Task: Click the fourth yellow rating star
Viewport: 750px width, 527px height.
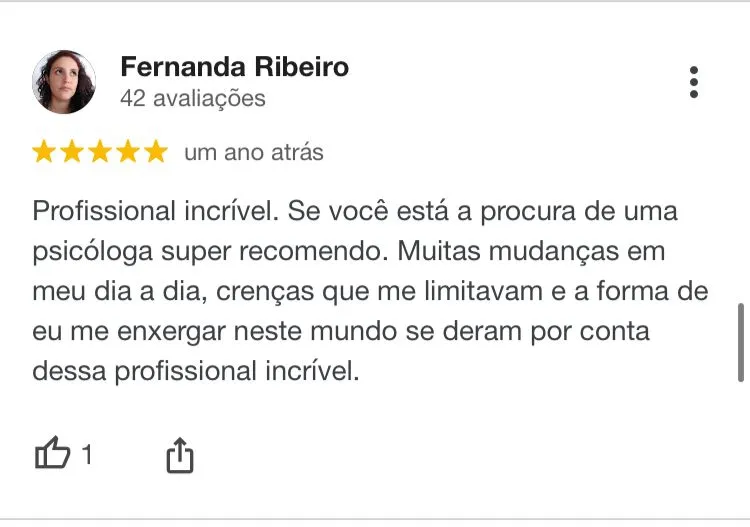Action: pos(128,152)
